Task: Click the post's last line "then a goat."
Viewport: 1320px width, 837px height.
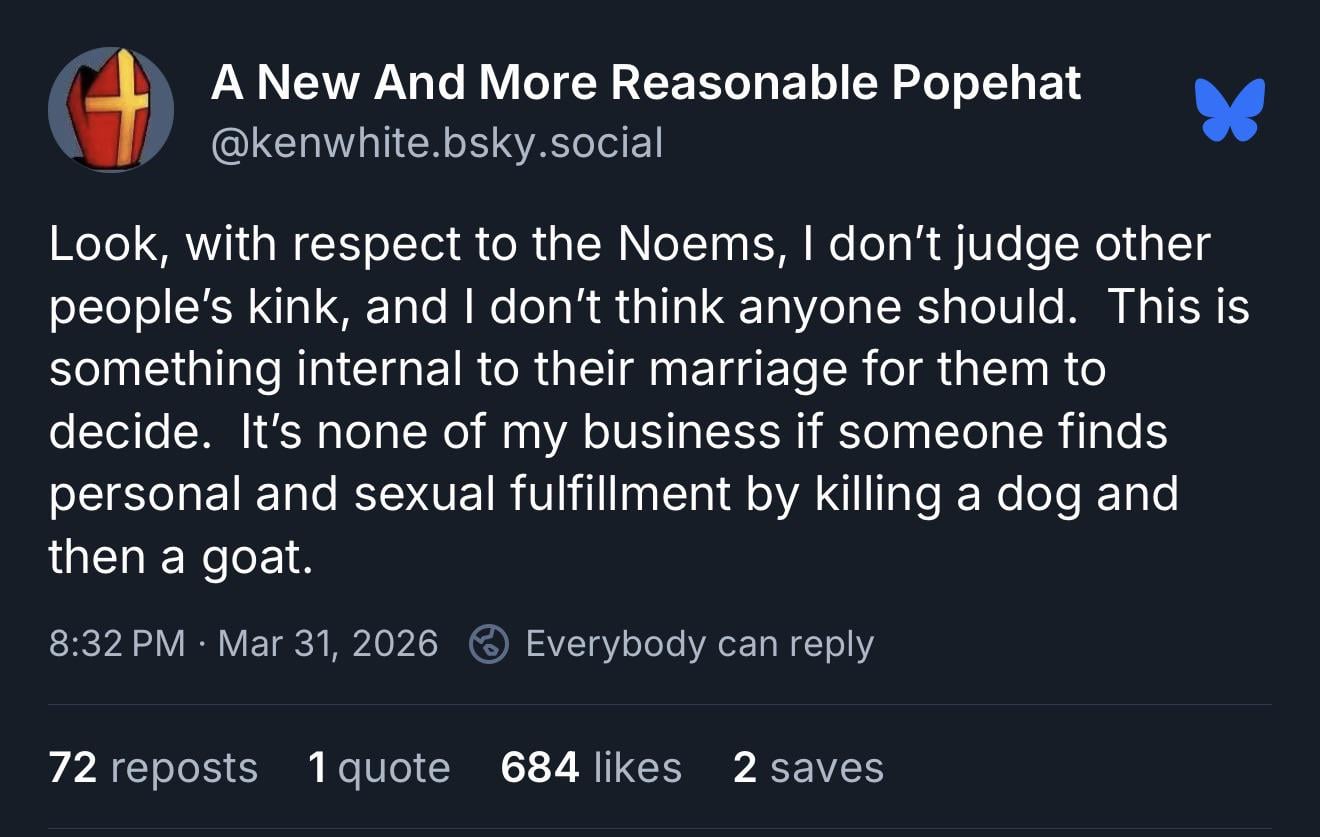Action: coord(181,557)
